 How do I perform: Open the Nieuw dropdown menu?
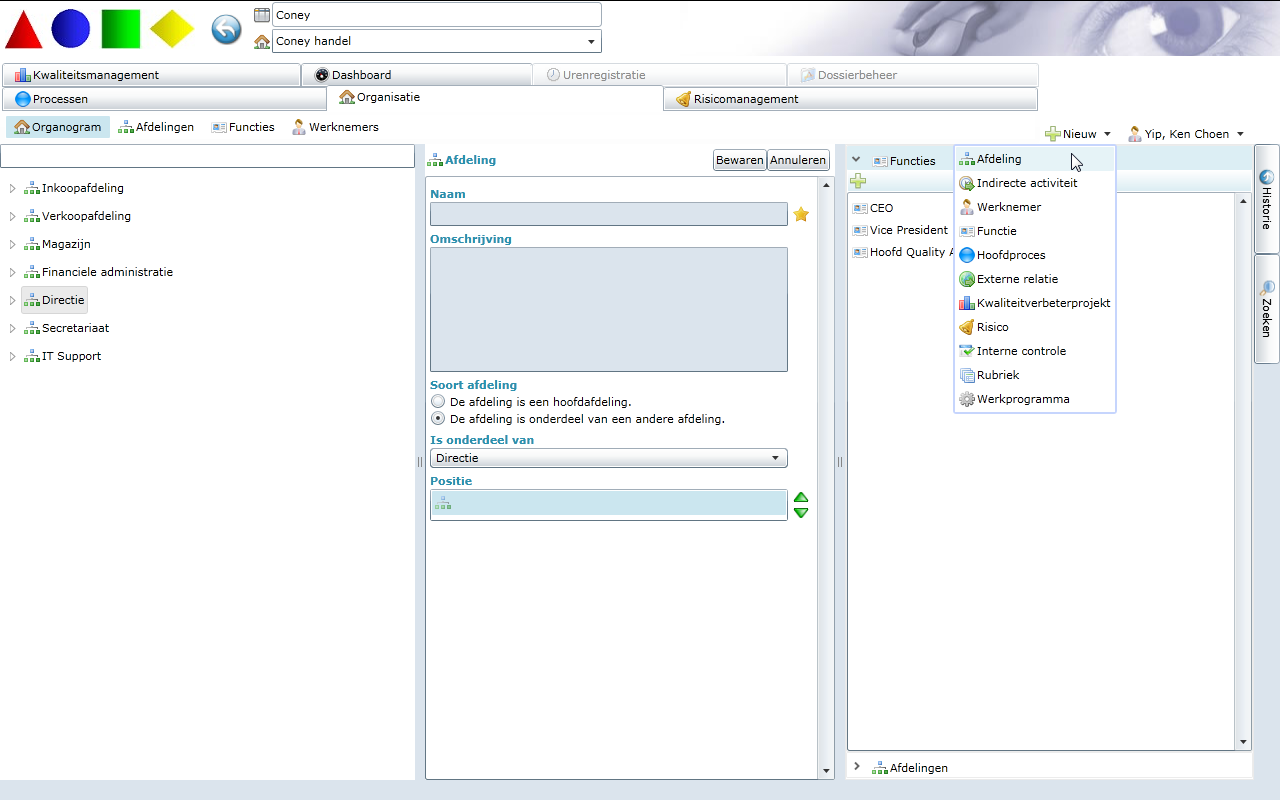[1078, 134]
